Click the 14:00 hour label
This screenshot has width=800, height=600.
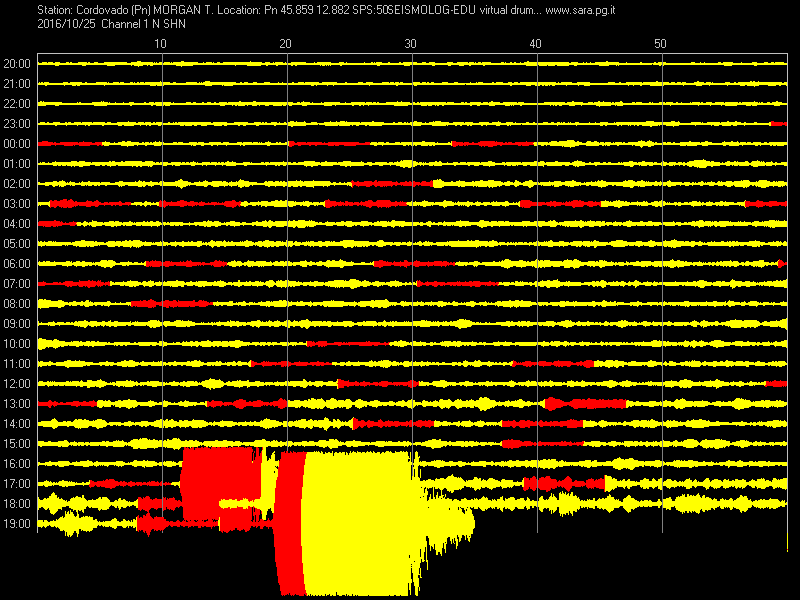(x=17, y=423)
